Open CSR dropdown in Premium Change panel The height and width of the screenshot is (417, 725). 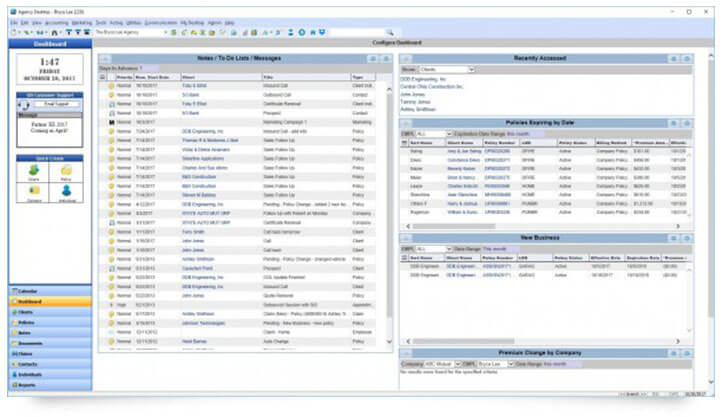(510, 364)
